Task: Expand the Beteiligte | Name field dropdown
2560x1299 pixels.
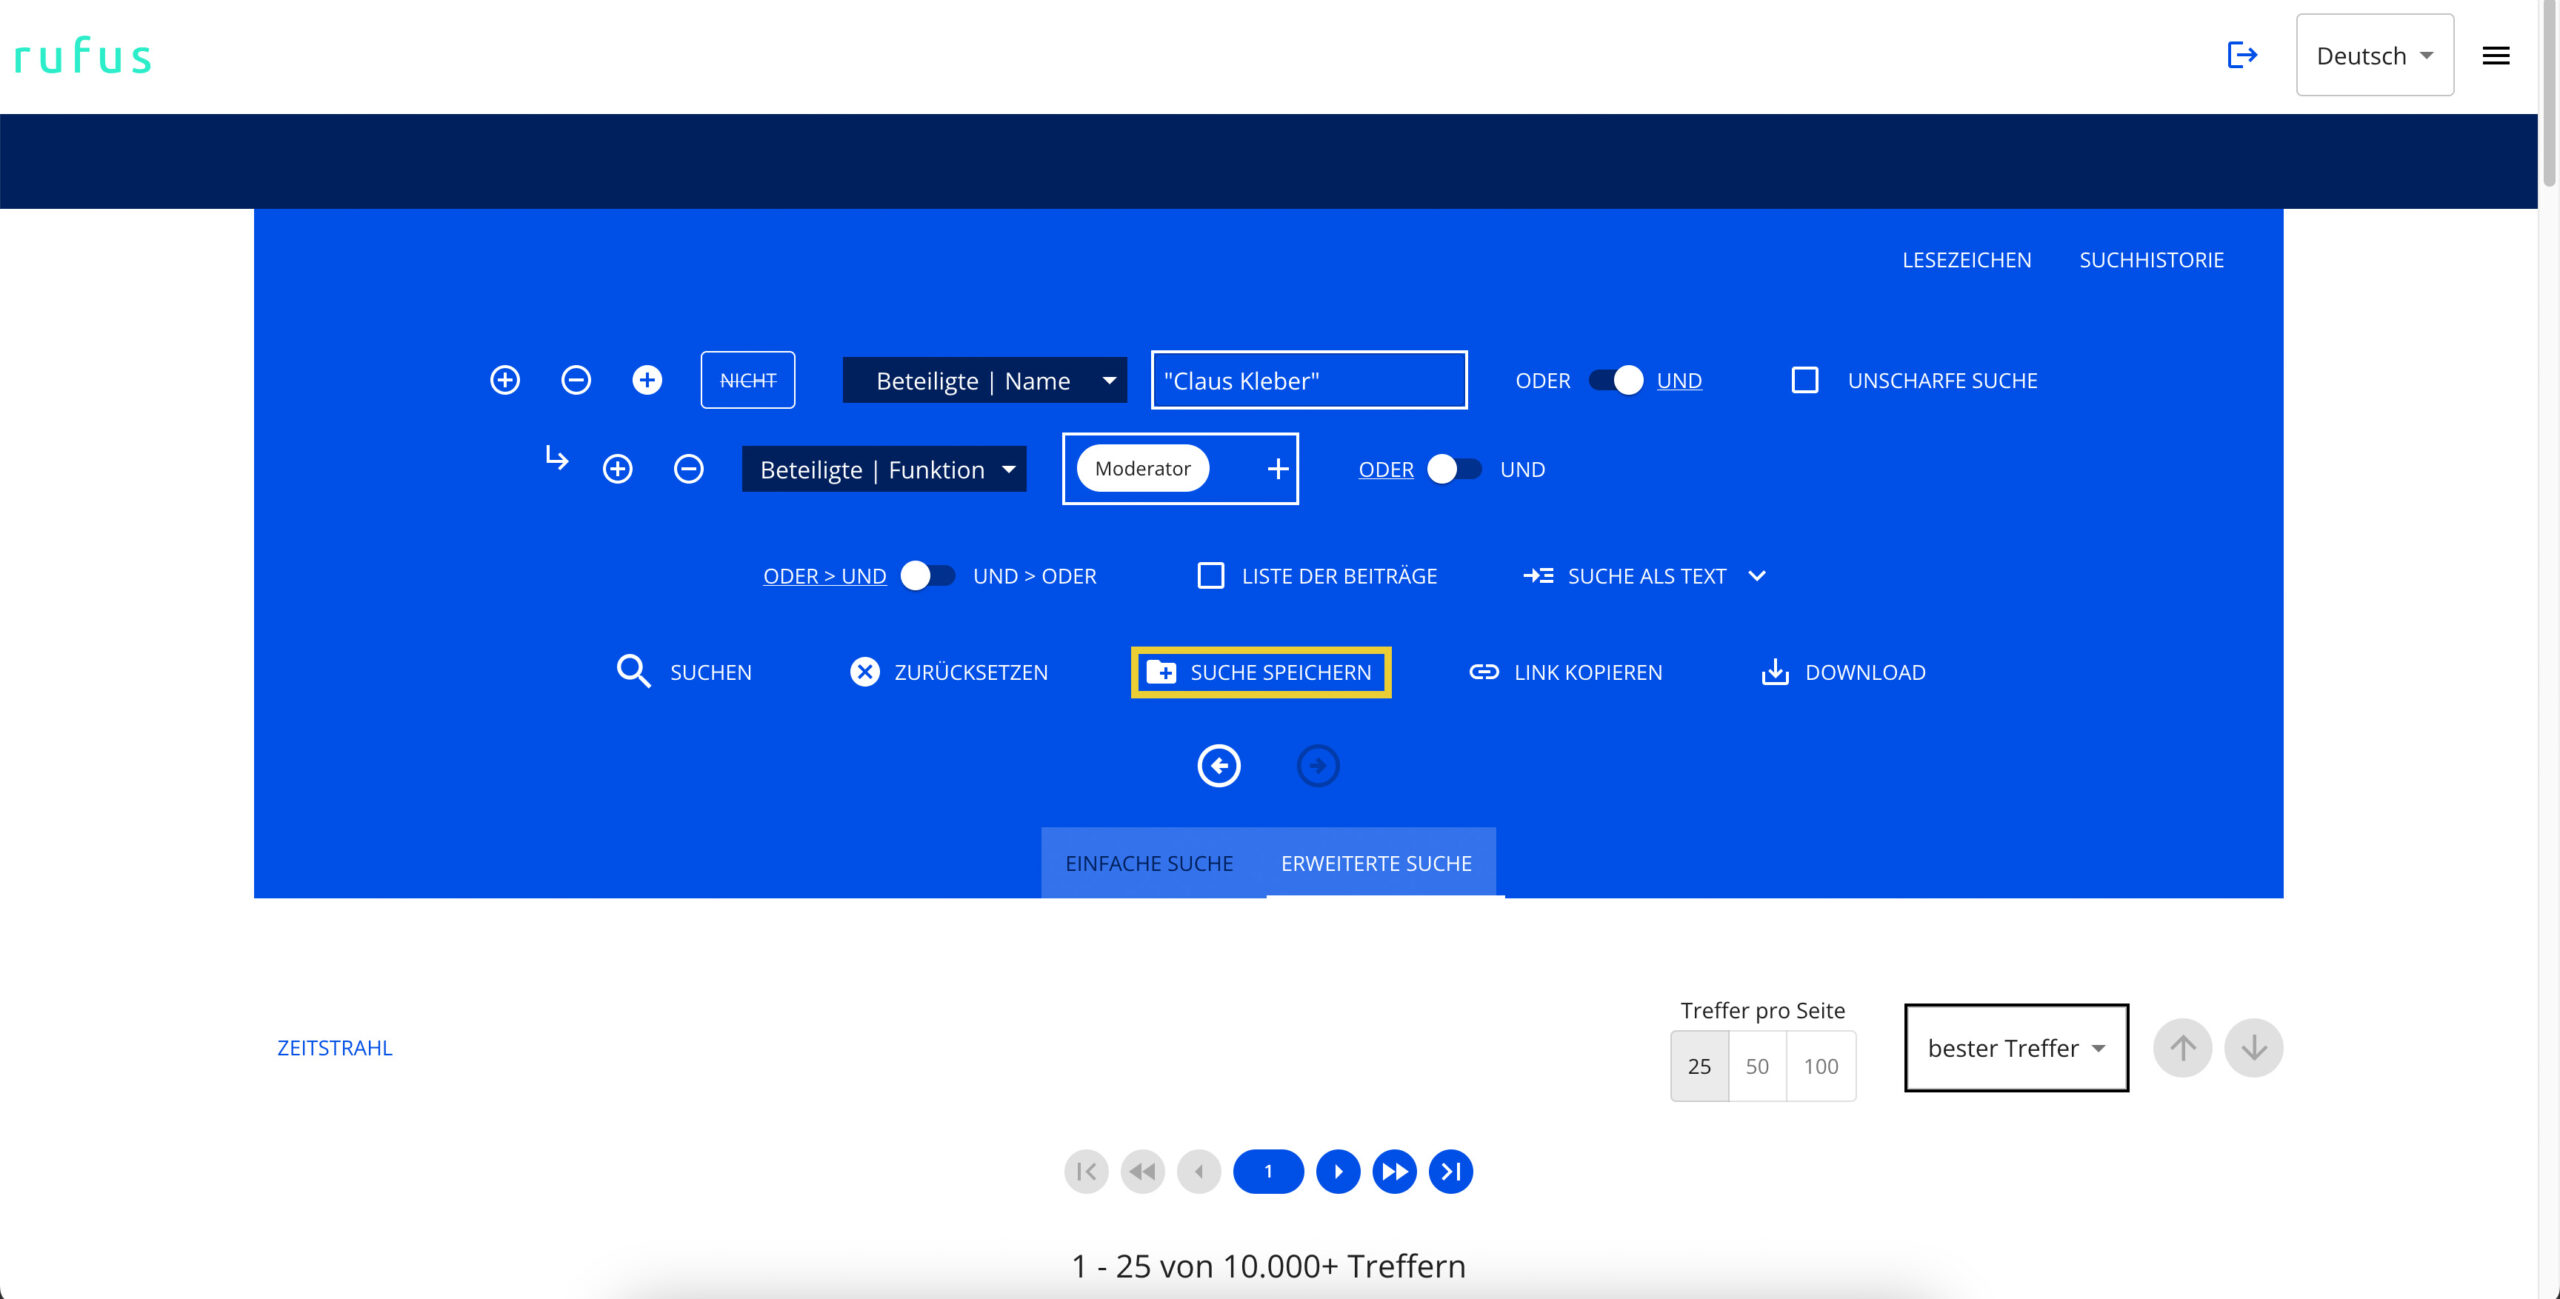Action: (984, 380)
